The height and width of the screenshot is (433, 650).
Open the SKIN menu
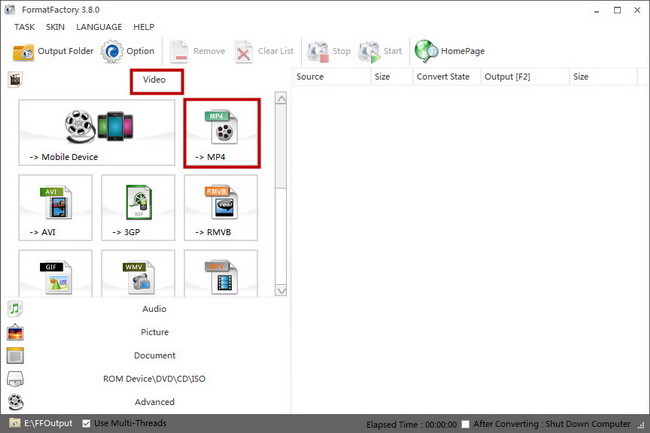point(56,26)
